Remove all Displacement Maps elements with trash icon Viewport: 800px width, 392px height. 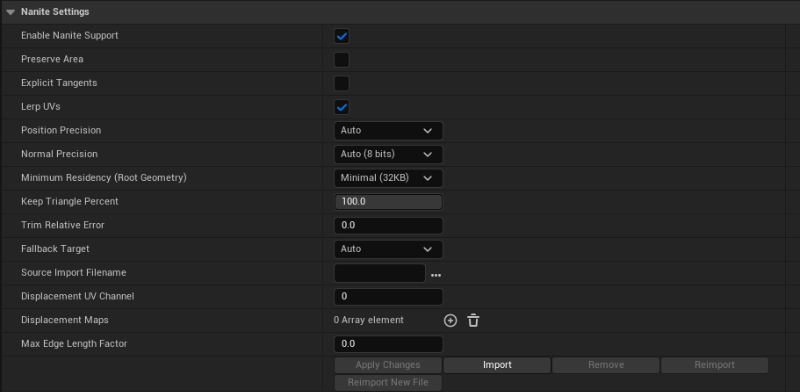coord(473,321)
